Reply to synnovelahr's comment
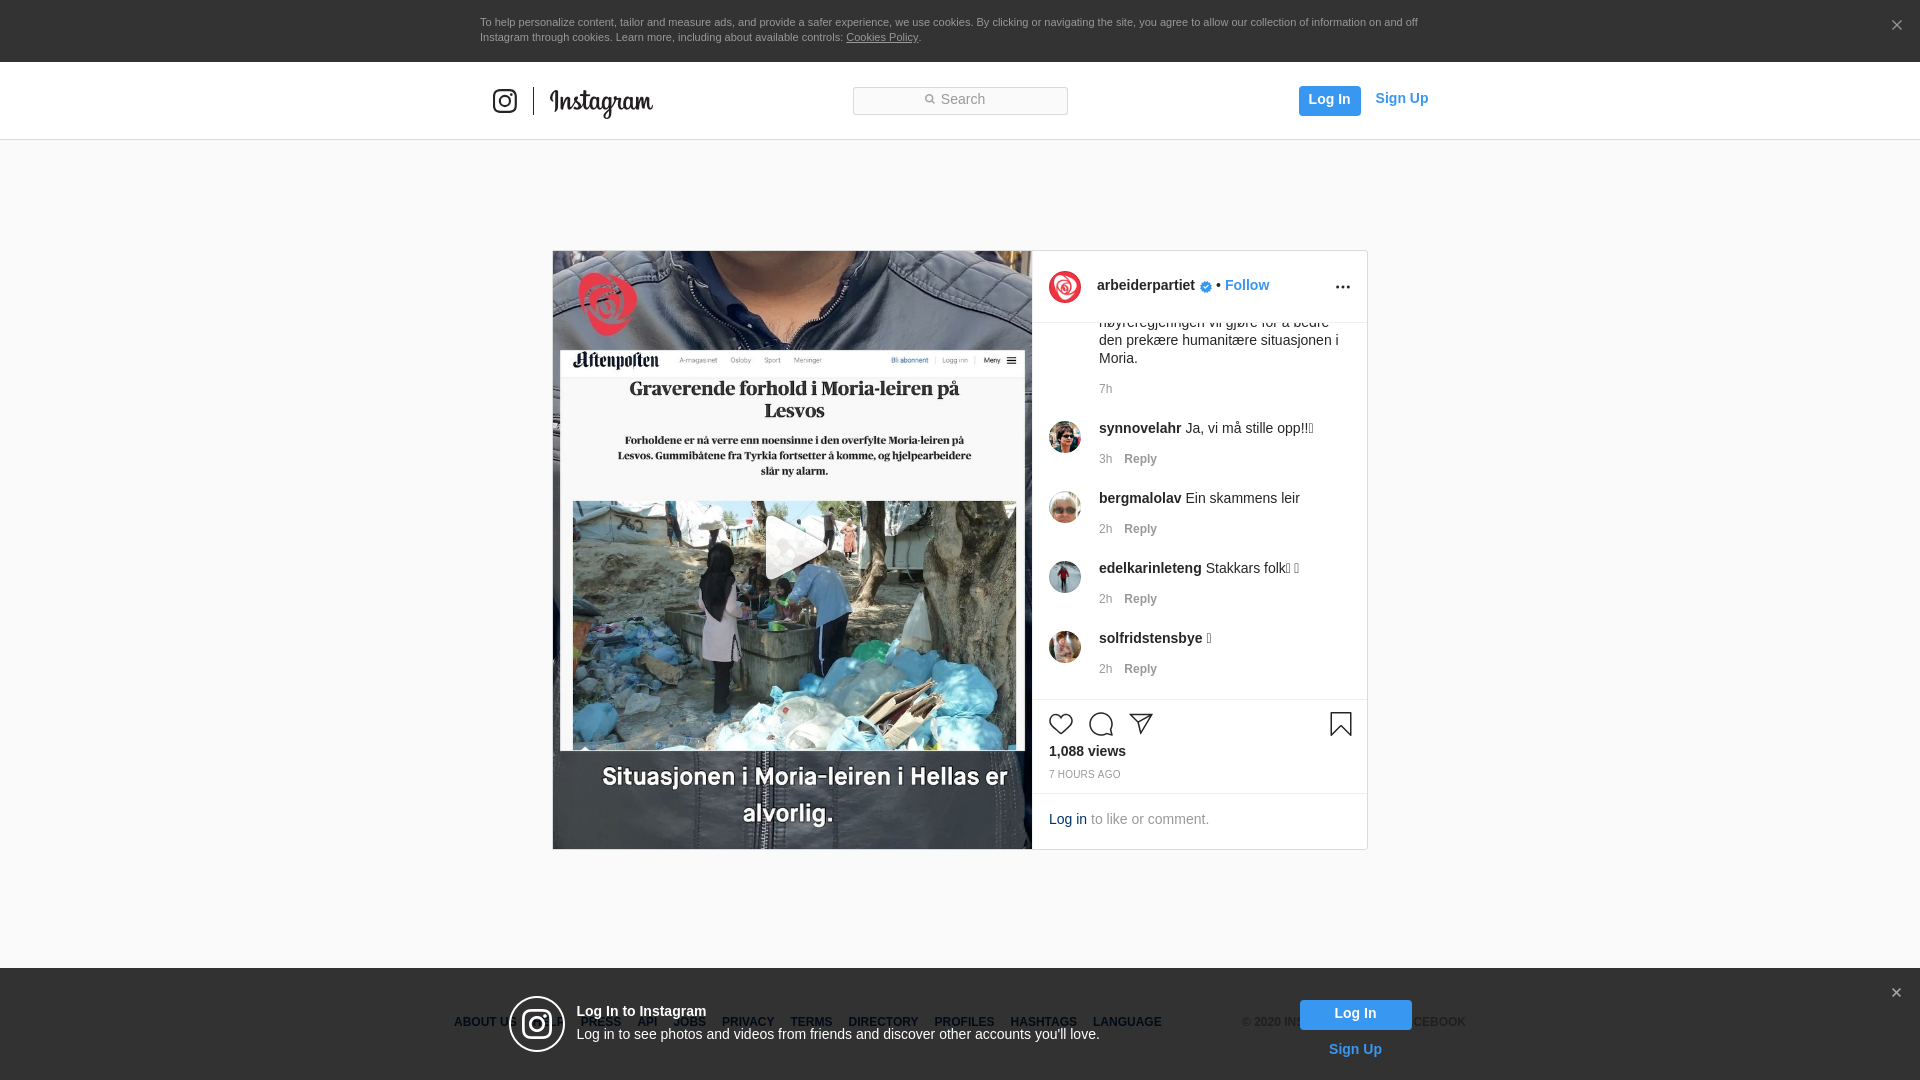Viewport: 1920px width, 1080px height. pos(1140,459)
